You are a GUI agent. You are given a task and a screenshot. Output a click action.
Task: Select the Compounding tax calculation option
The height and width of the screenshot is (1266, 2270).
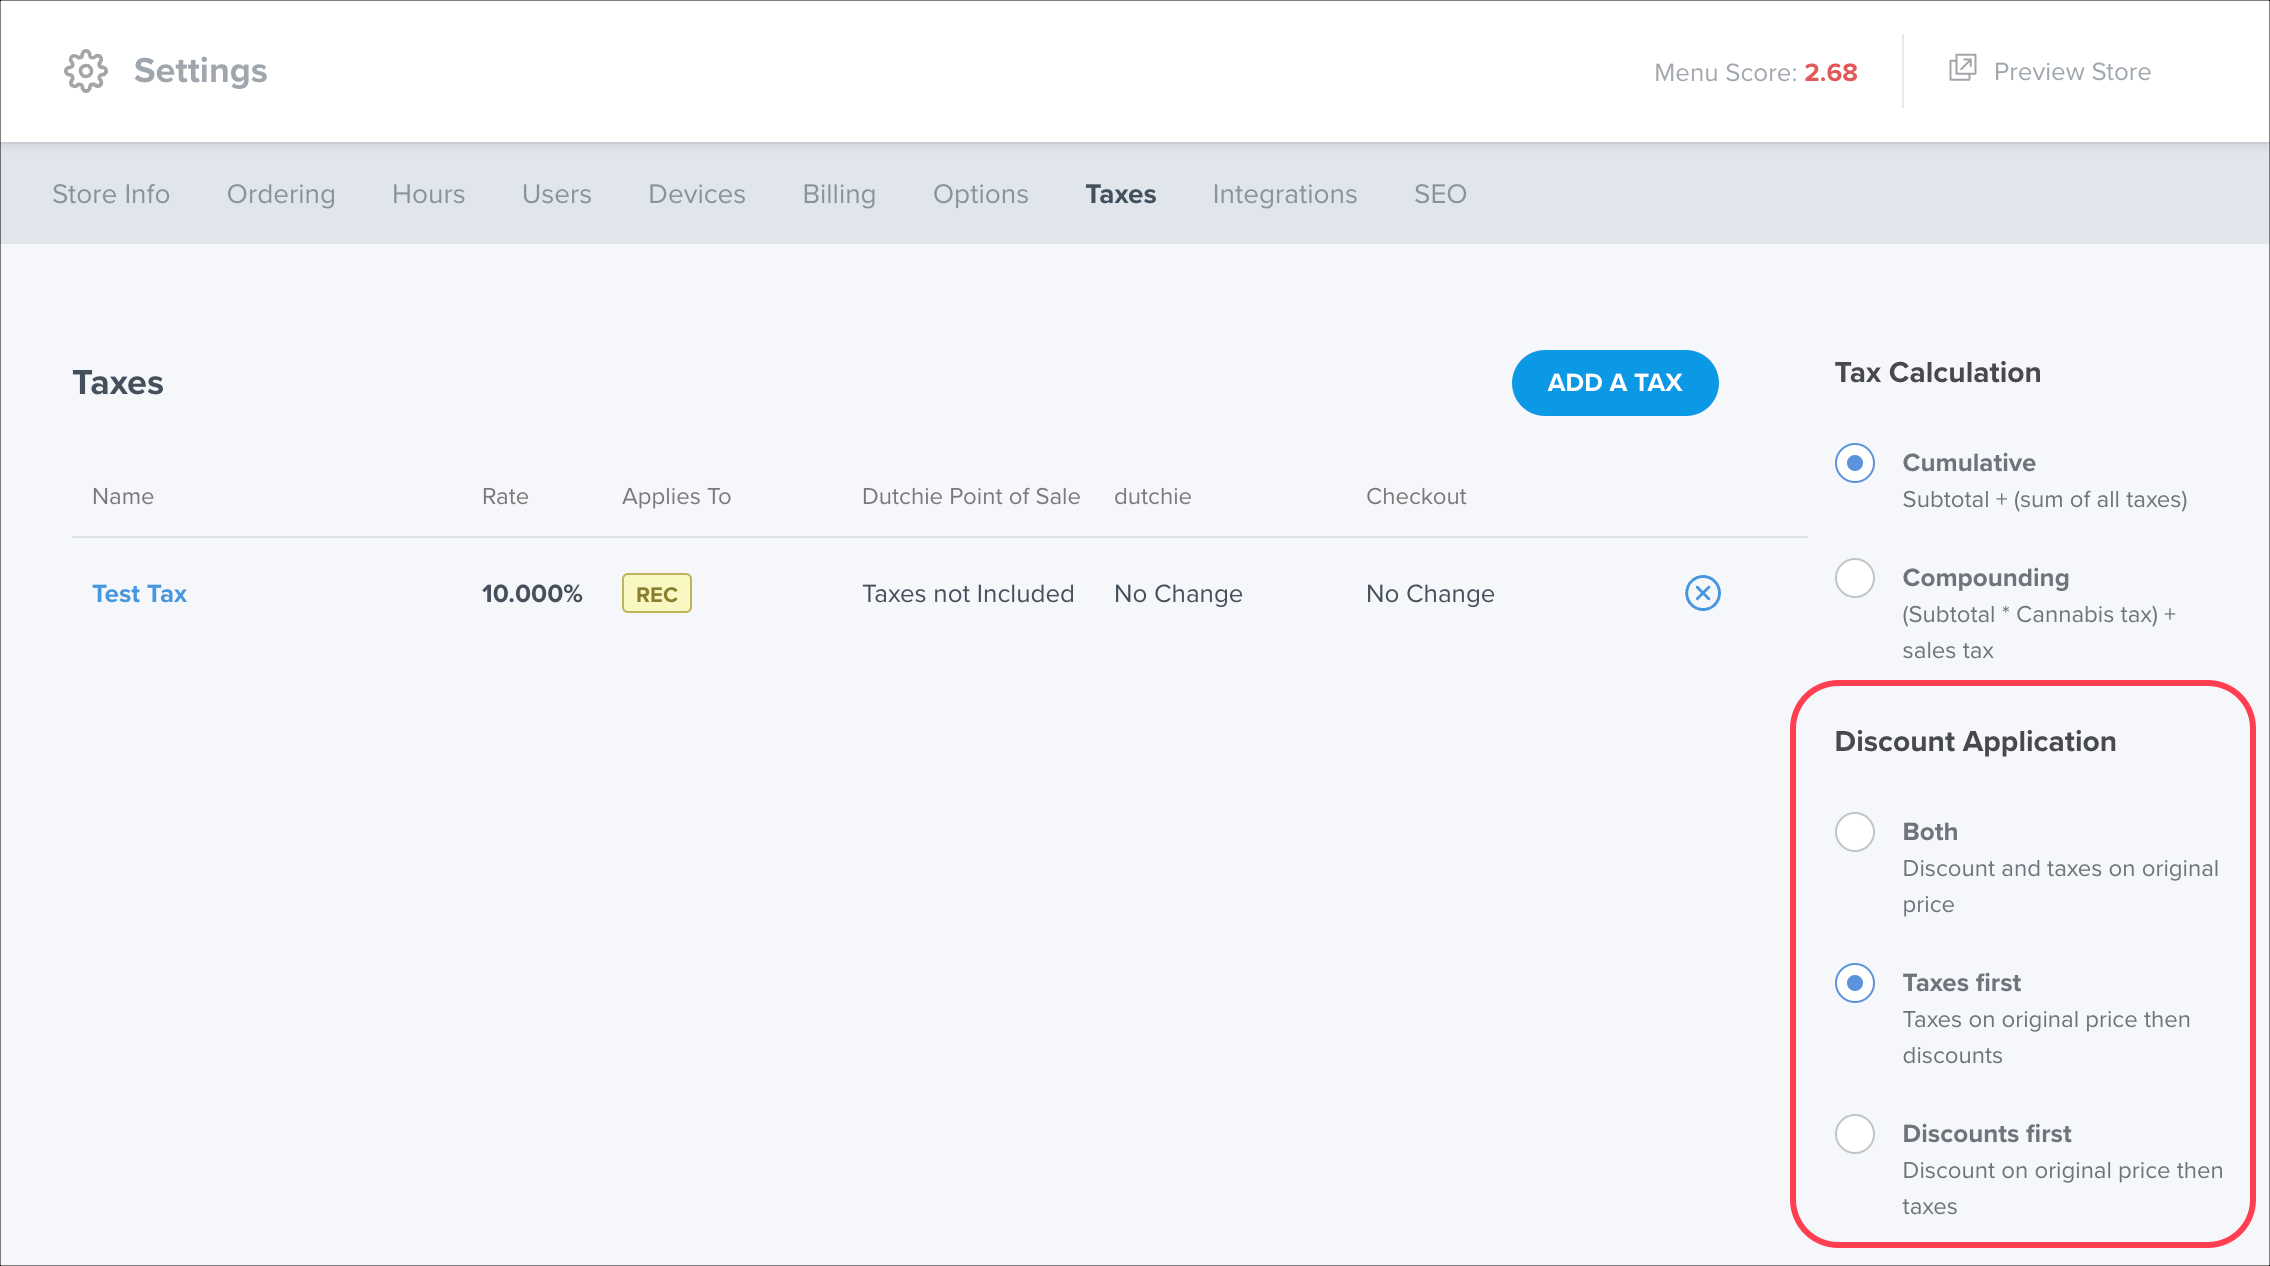[1855, 578]
